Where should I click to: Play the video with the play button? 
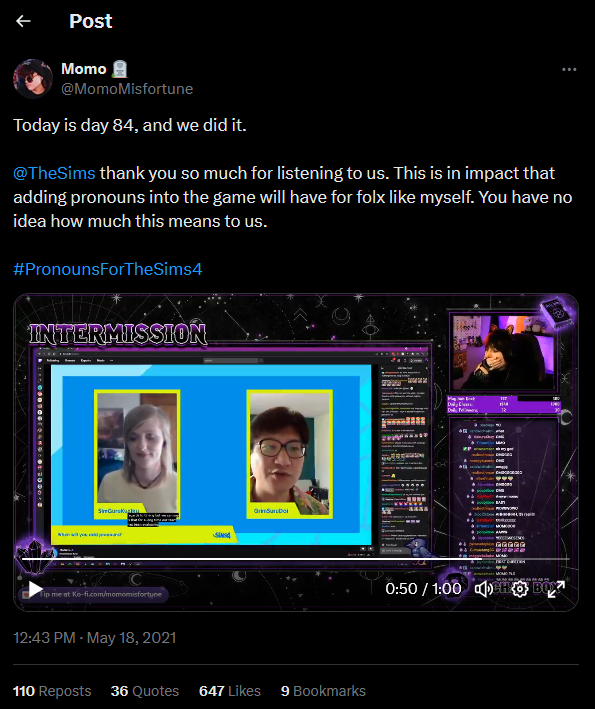35,589
